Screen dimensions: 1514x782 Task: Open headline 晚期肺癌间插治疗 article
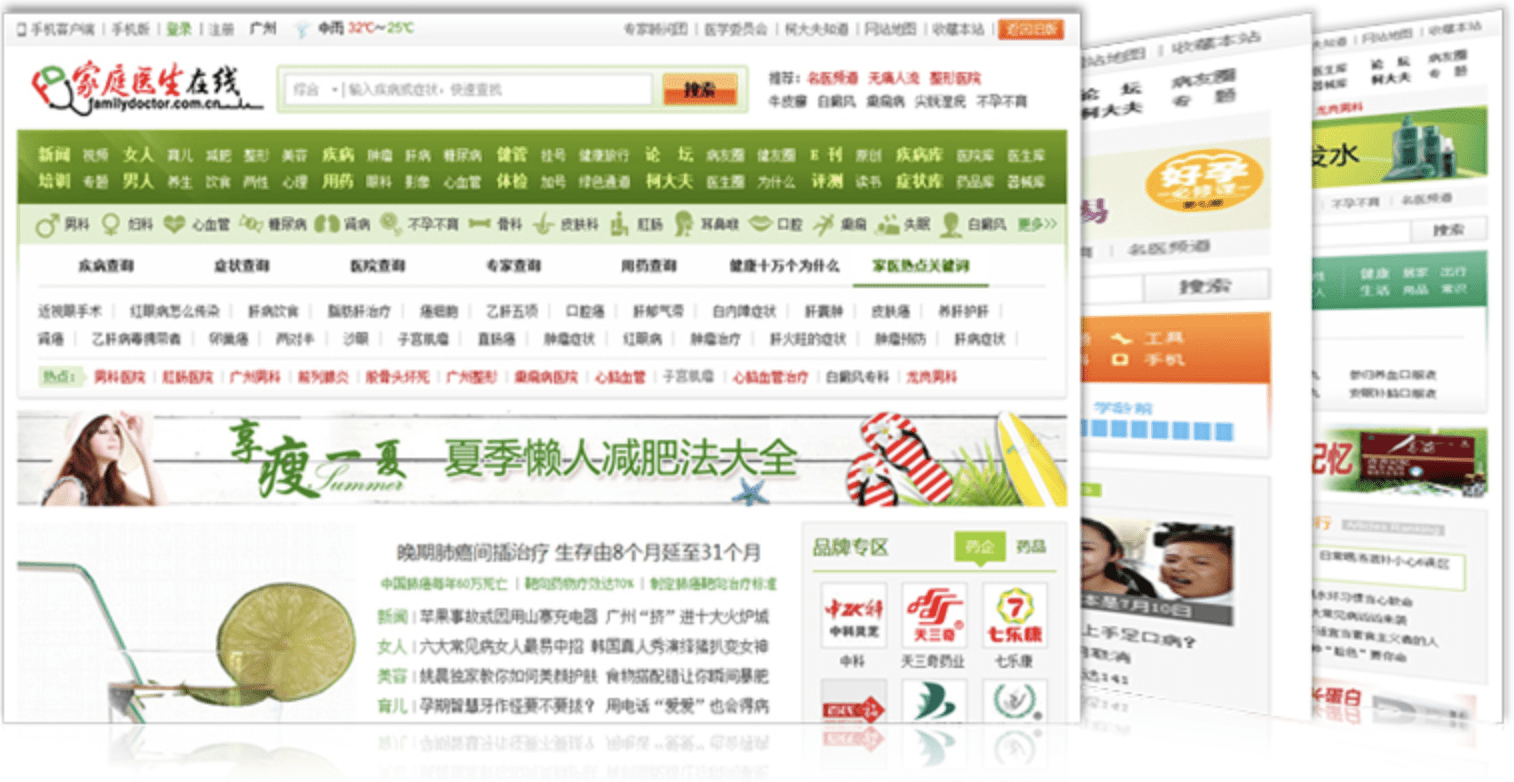tap(579, 552)
